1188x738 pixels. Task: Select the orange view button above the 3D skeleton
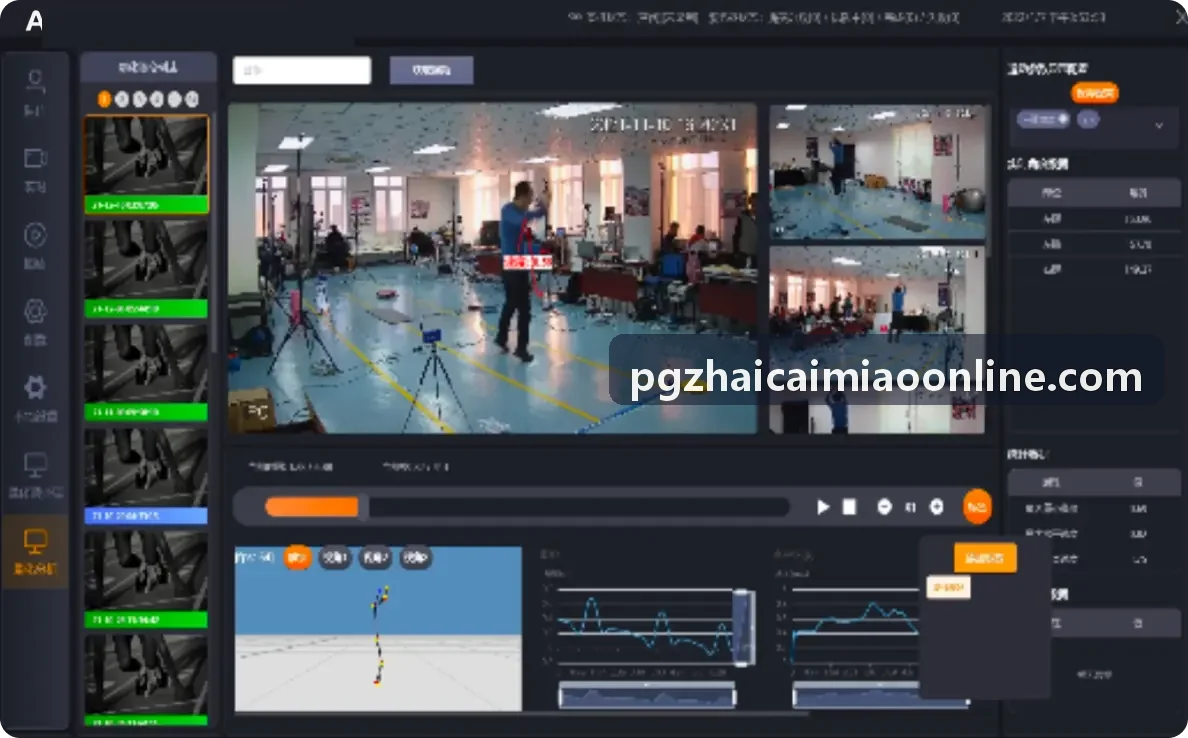pyautogui.click(x=297, y=558)
